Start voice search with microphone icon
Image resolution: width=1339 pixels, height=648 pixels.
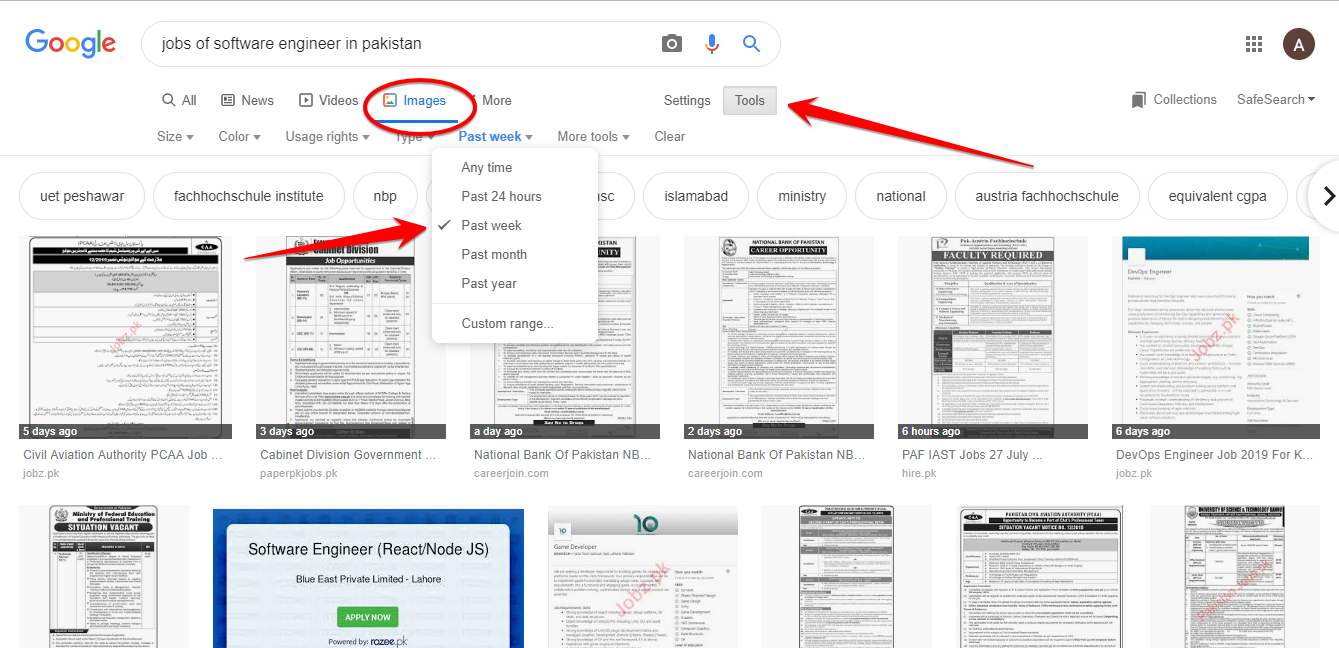click(712, 44)
